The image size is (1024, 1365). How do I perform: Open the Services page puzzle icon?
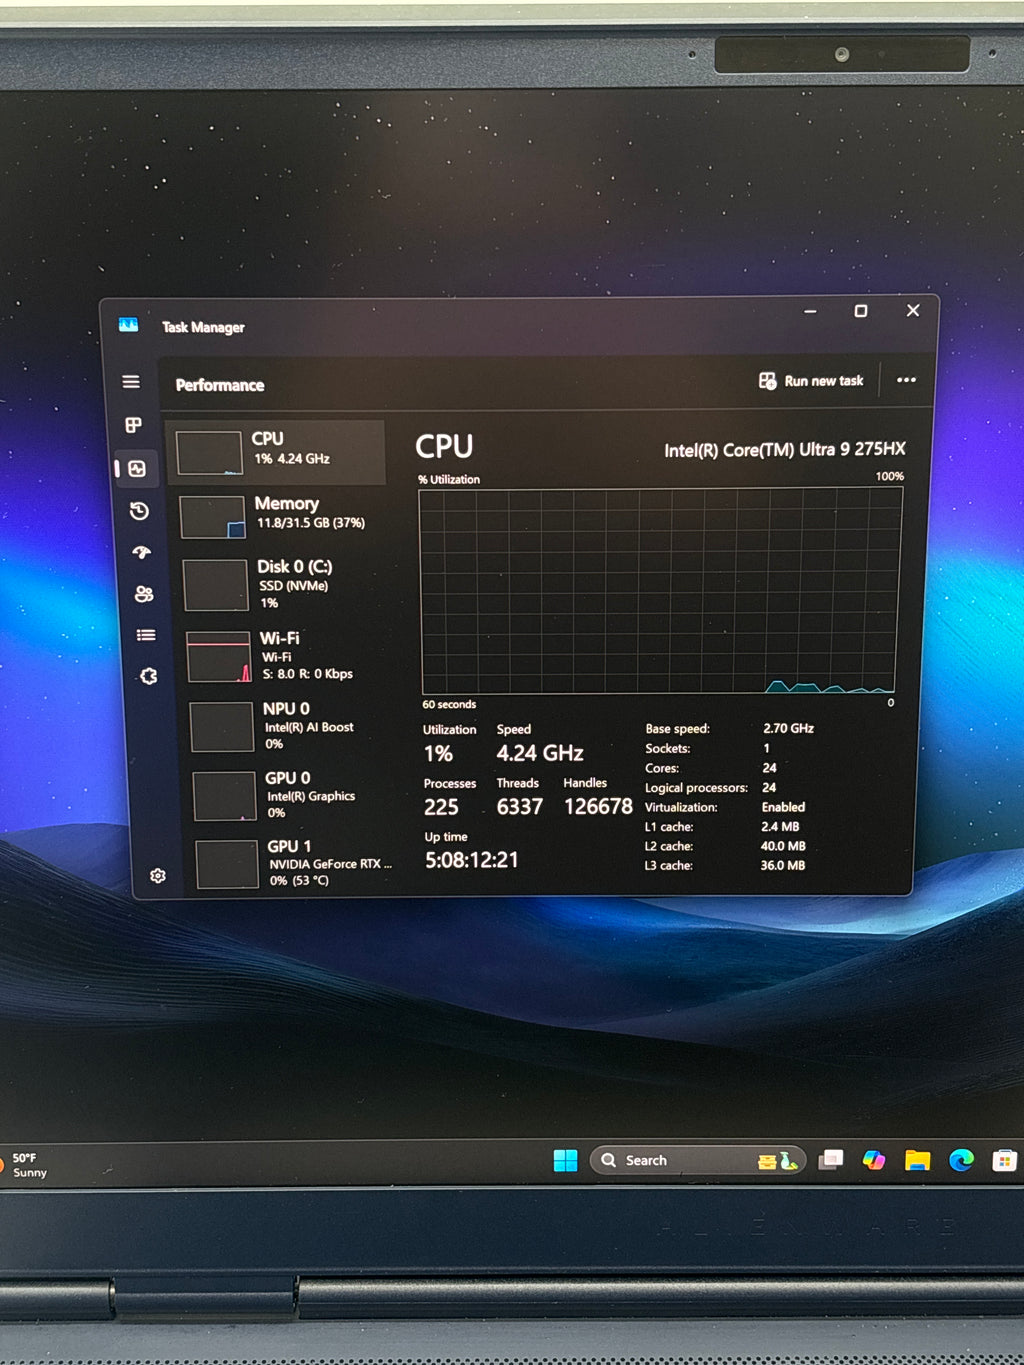[149, 676]
